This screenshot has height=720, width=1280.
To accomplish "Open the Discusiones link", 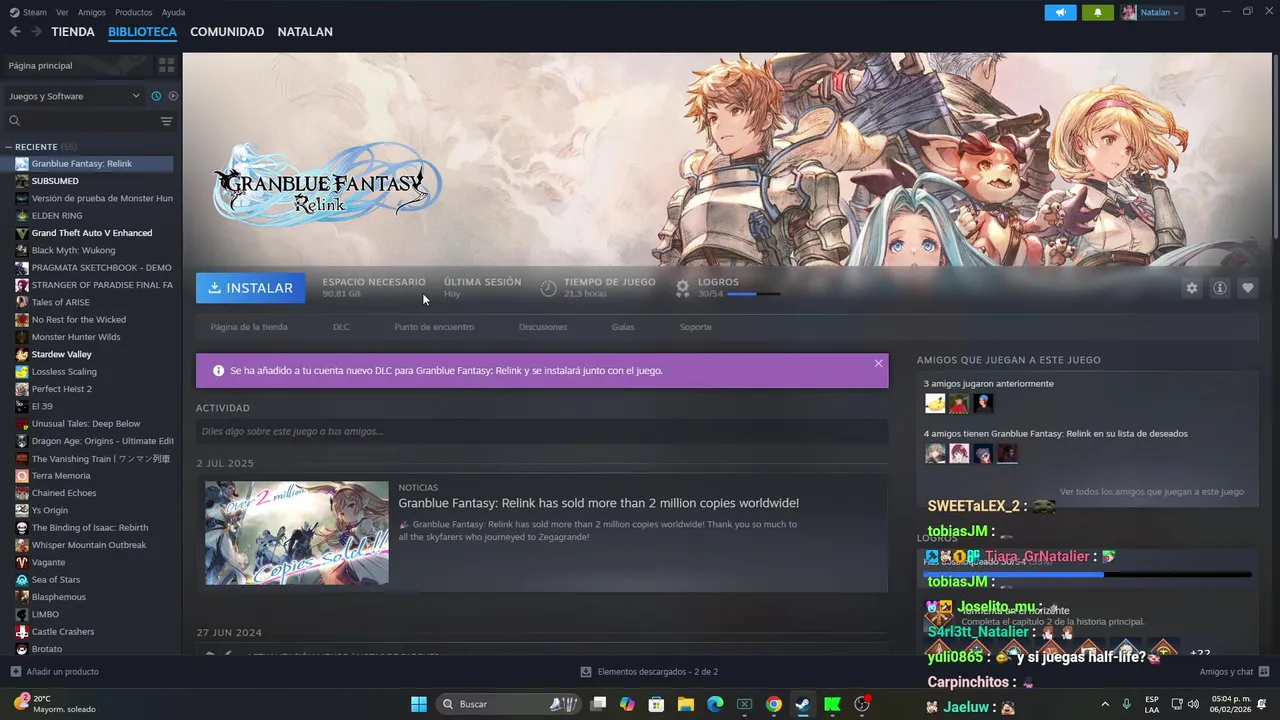I will coord(543,327).
